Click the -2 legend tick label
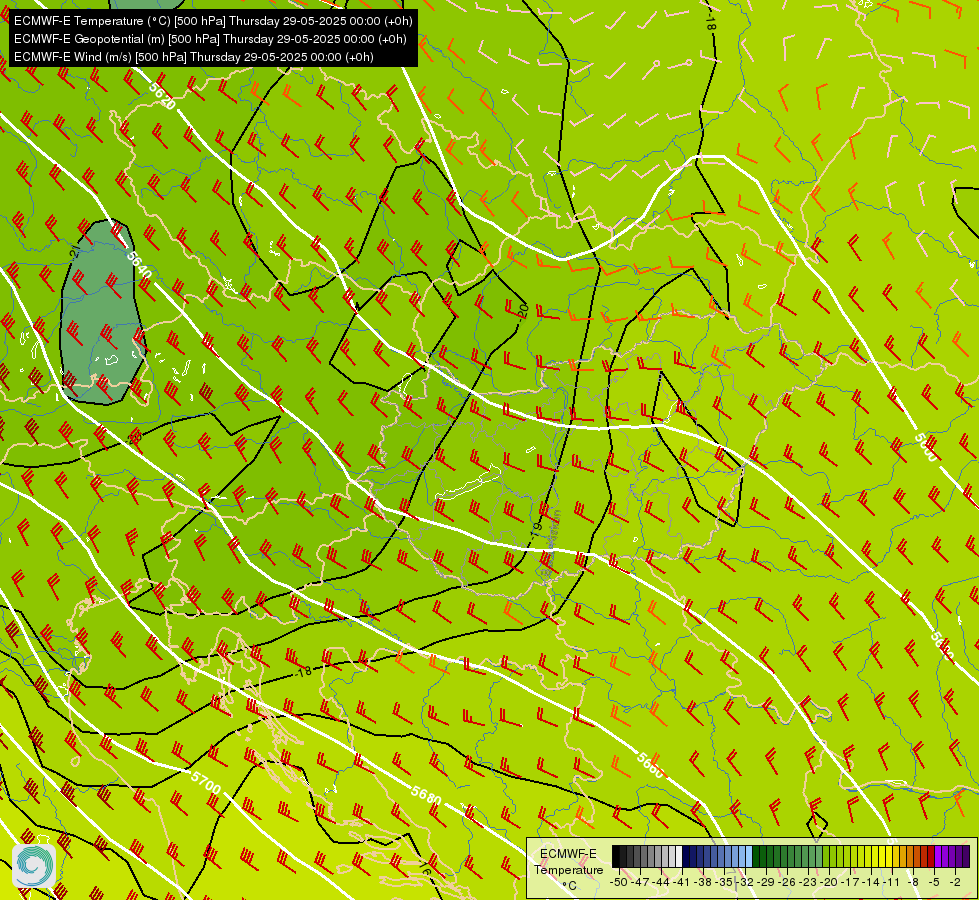979x900 pixels. tap(955, 882)
